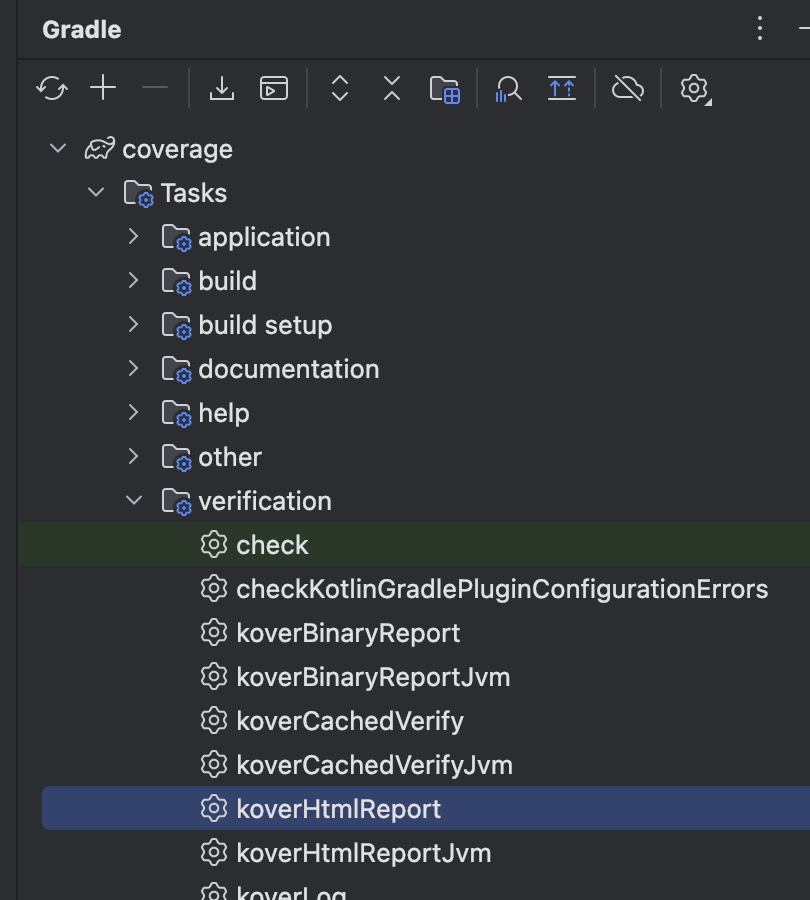
Task: Select the koverBinaryReportJvm task
Action: pos(373,677)
